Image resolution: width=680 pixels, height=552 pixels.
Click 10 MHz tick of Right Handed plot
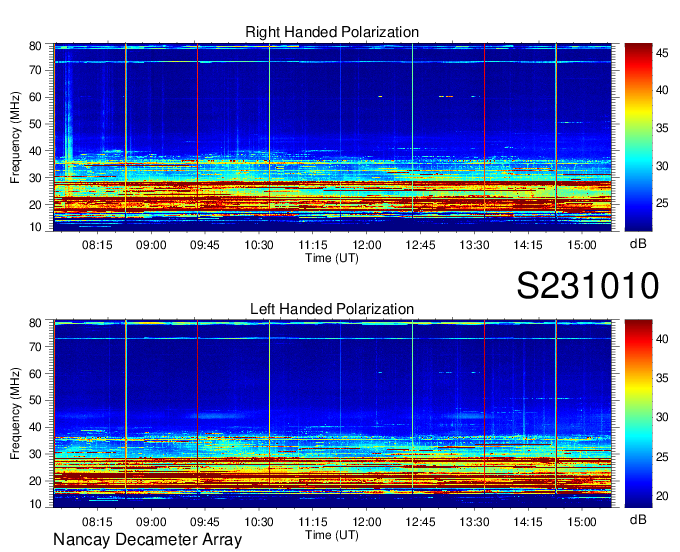(35, 227)
